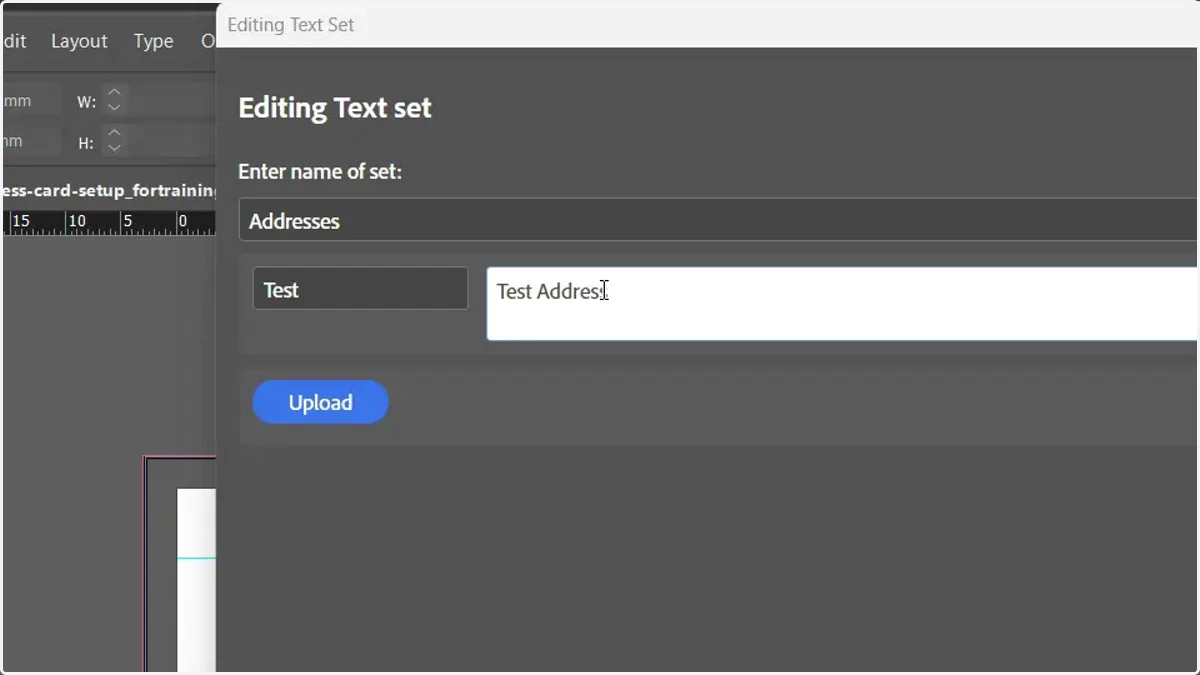
Task: Click the horizontal ruler in InDesign
Action: [x=109, y=222]
